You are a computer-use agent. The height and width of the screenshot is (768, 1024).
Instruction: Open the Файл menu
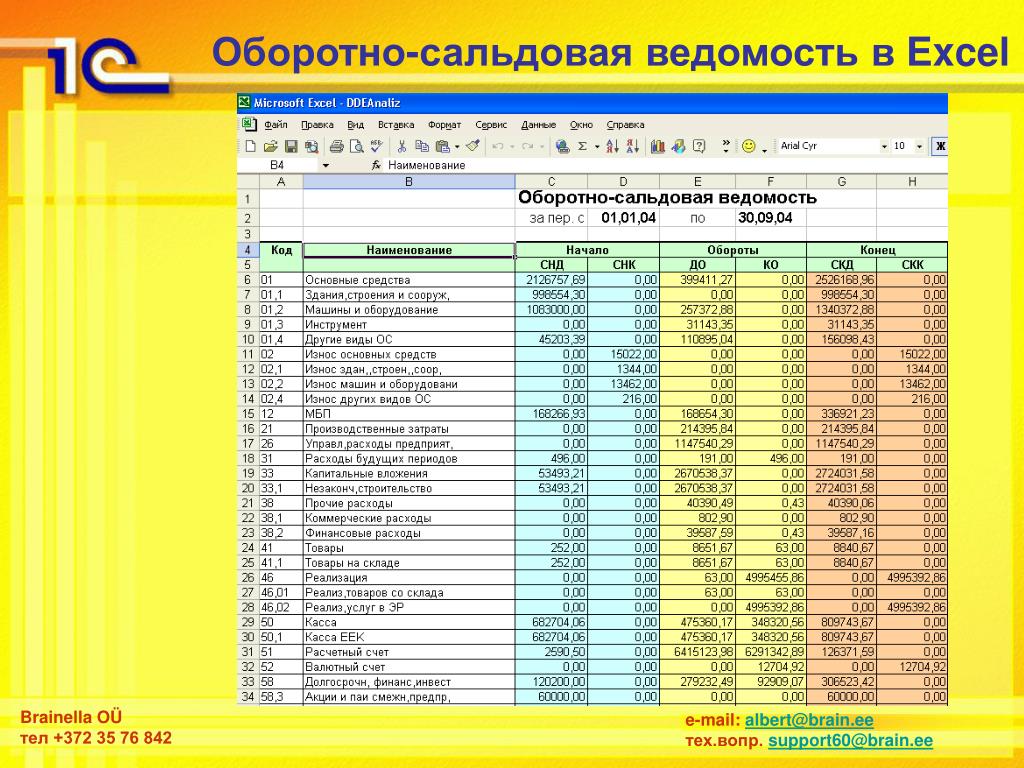click(x=276, y=125)
